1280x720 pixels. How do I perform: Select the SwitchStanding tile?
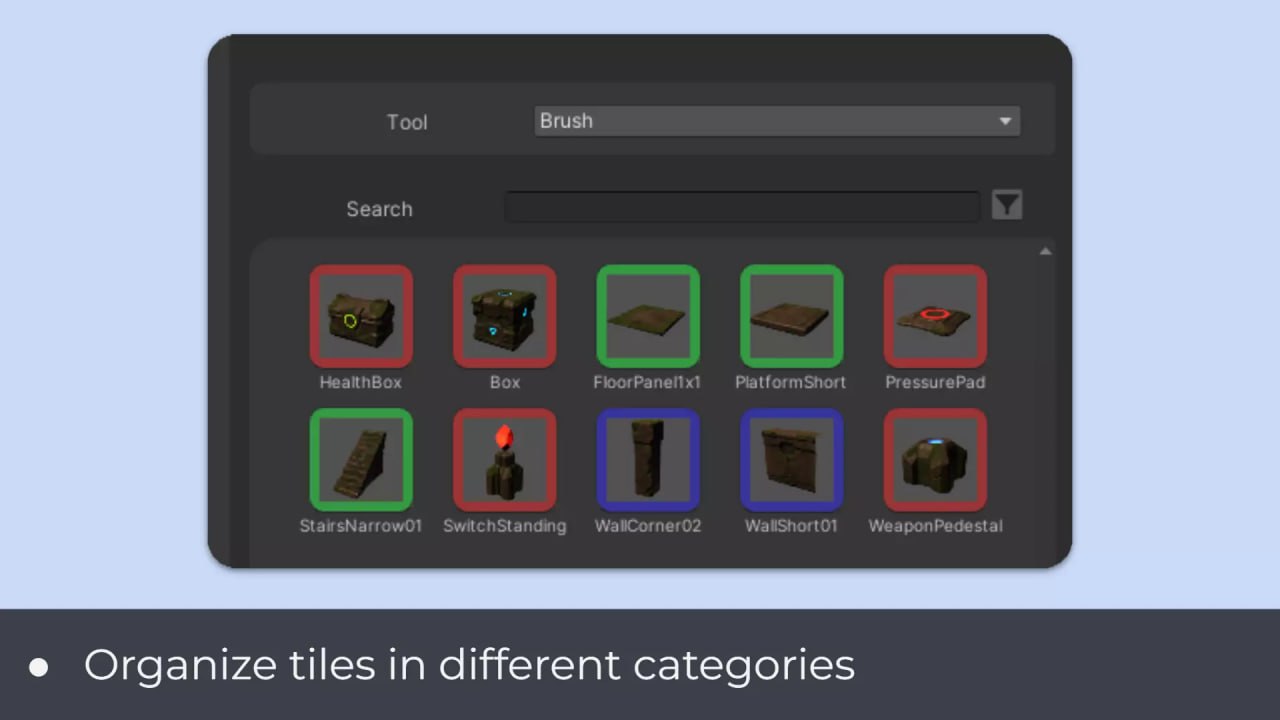(x=504, y=459)
